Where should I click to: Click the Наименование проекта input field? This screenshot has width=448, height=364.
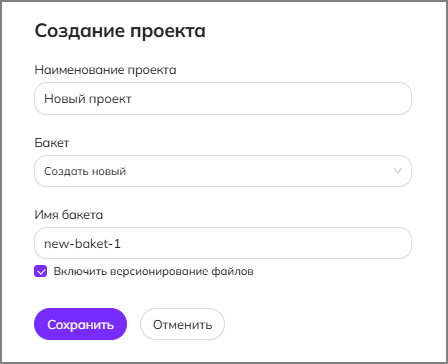click(223, 99)
